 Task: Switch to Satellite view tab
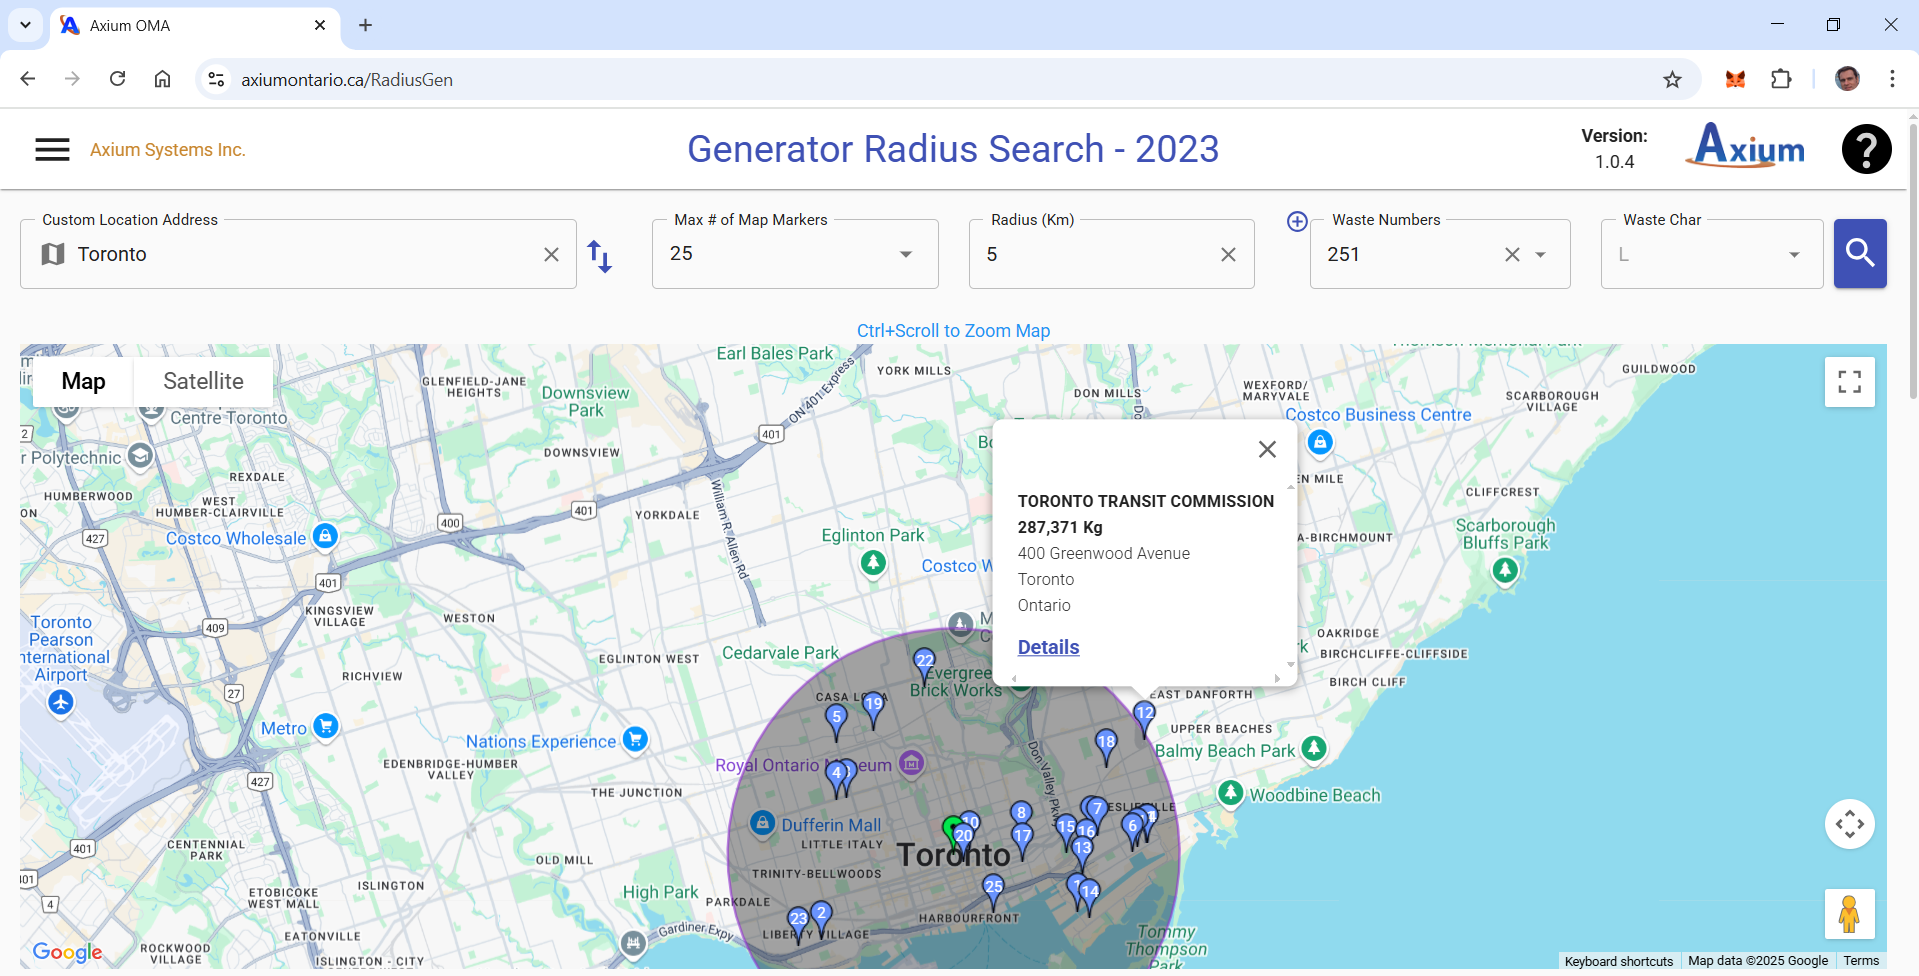[203, 381]
